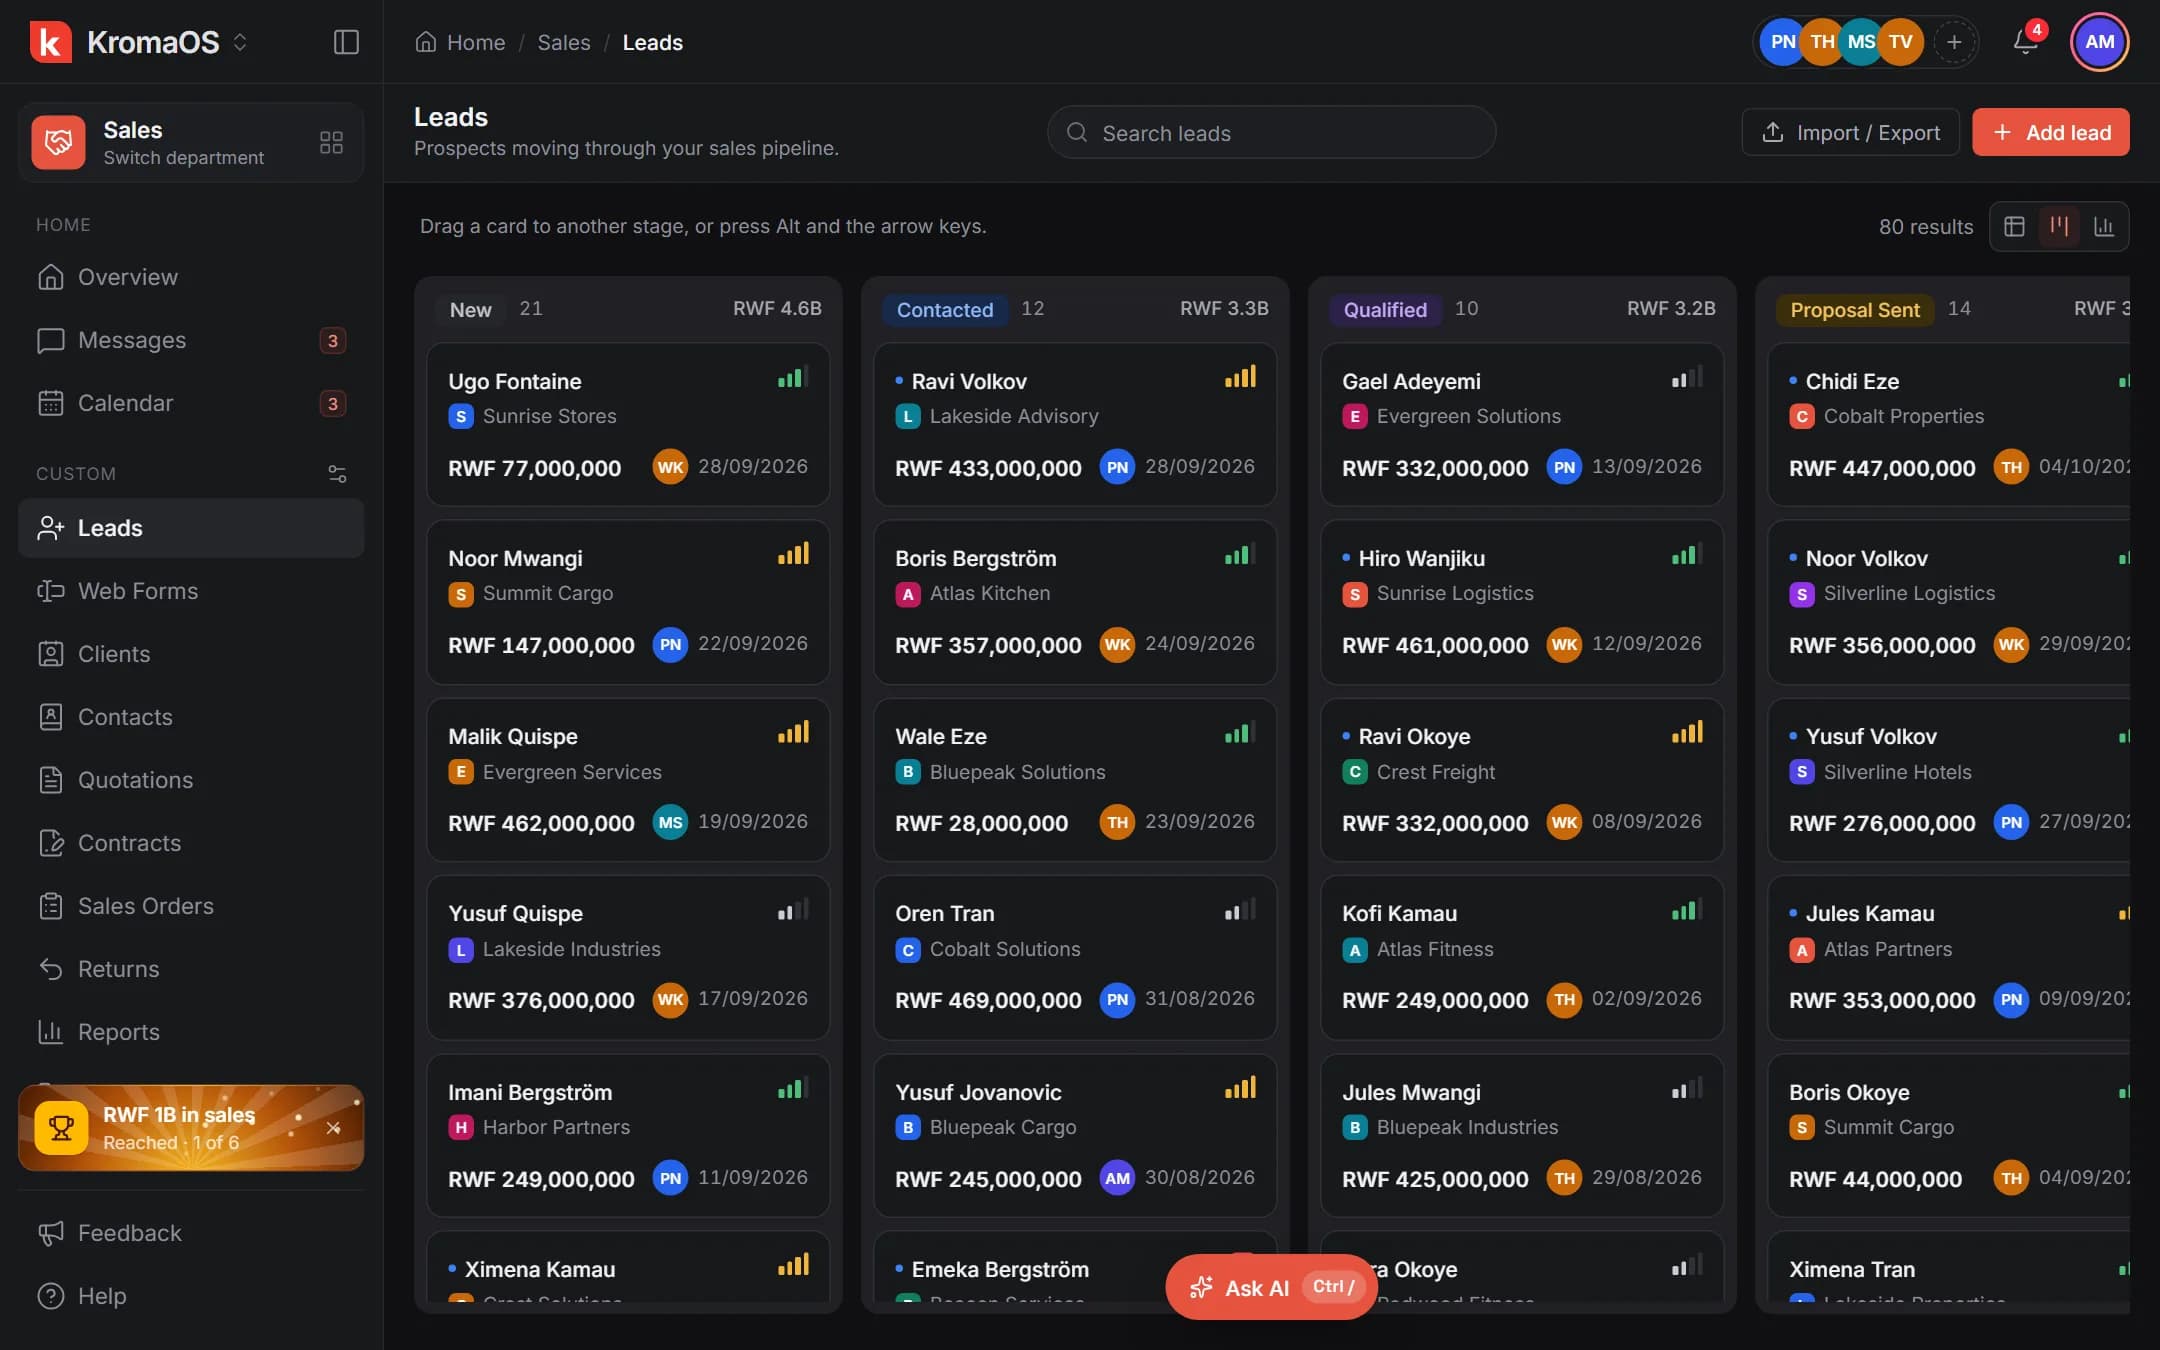Click the Proposal Sent stage label
Screen dimensions: 2160x1350
1855,310
